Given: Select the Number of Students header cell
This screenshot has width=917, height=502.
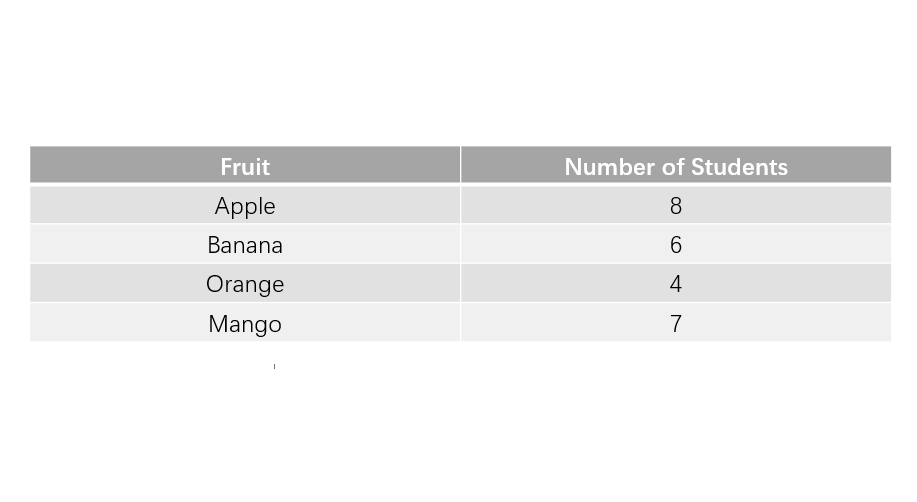Looking at the screenshot, I should coord(676,166).
